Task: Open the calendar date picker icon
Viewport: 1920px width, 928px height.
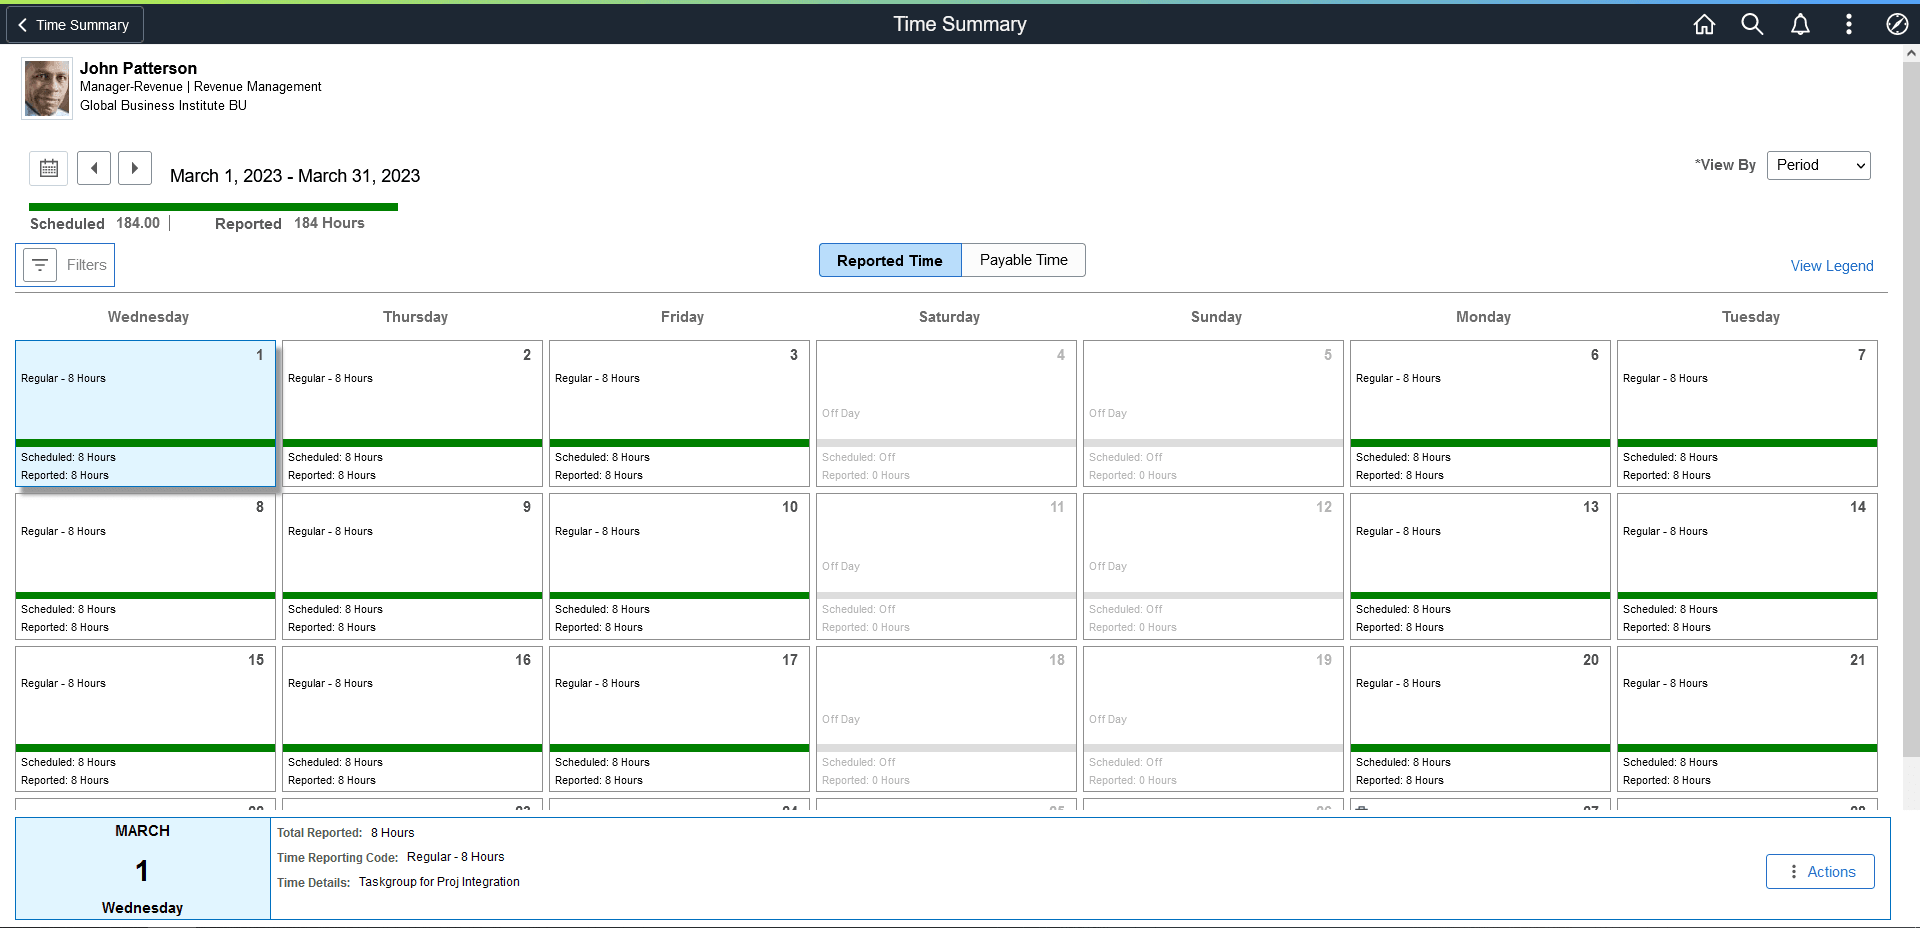Action: pyautogui.click(x=48, y=168)
